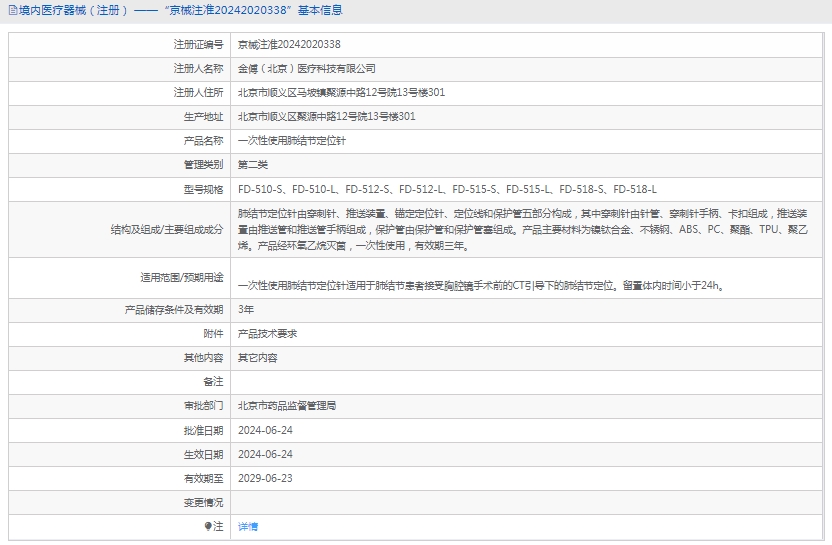
Task: Click attachment value 产品技术要求
Action: tap(267, 334)
